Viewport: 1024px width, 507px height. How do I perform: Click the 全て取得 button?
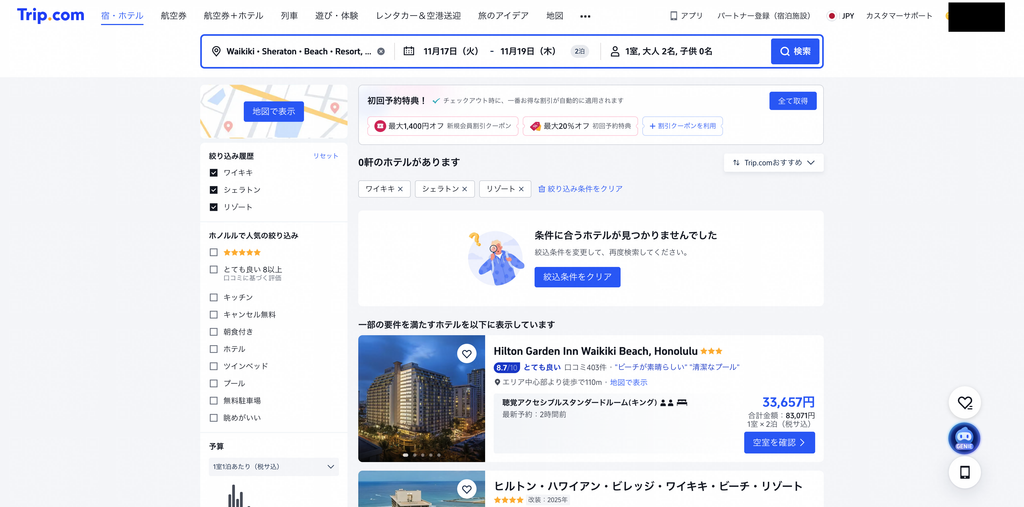793,101
